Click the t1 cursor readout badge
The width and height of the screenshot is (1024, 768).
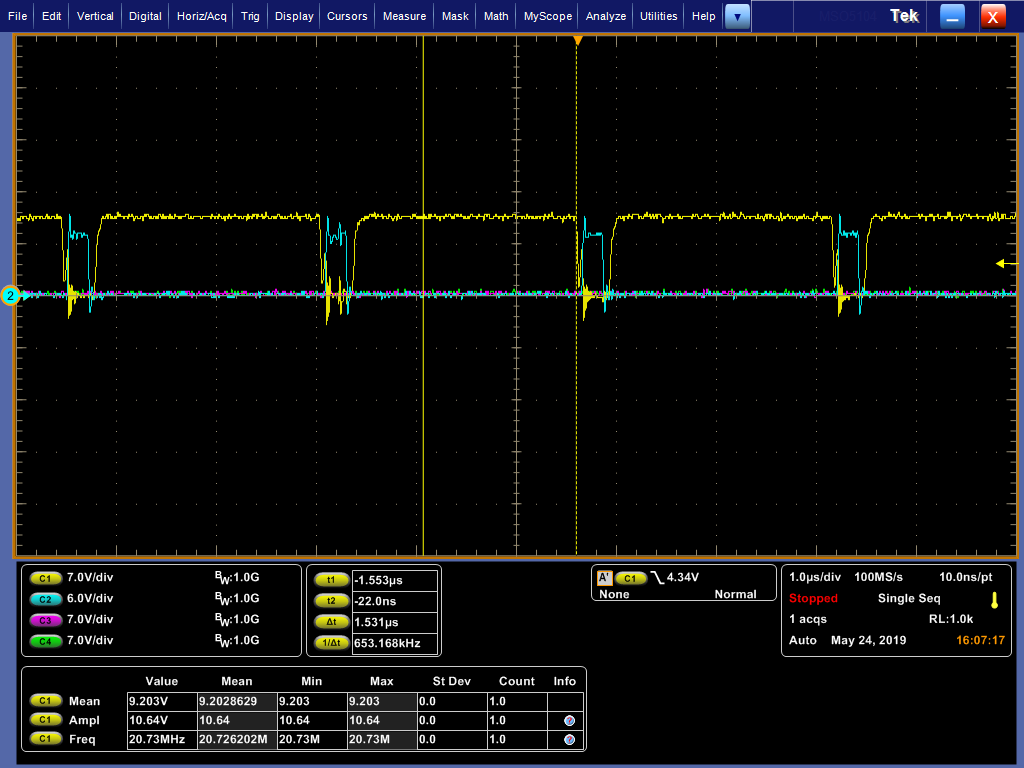(x=329, y=580)
